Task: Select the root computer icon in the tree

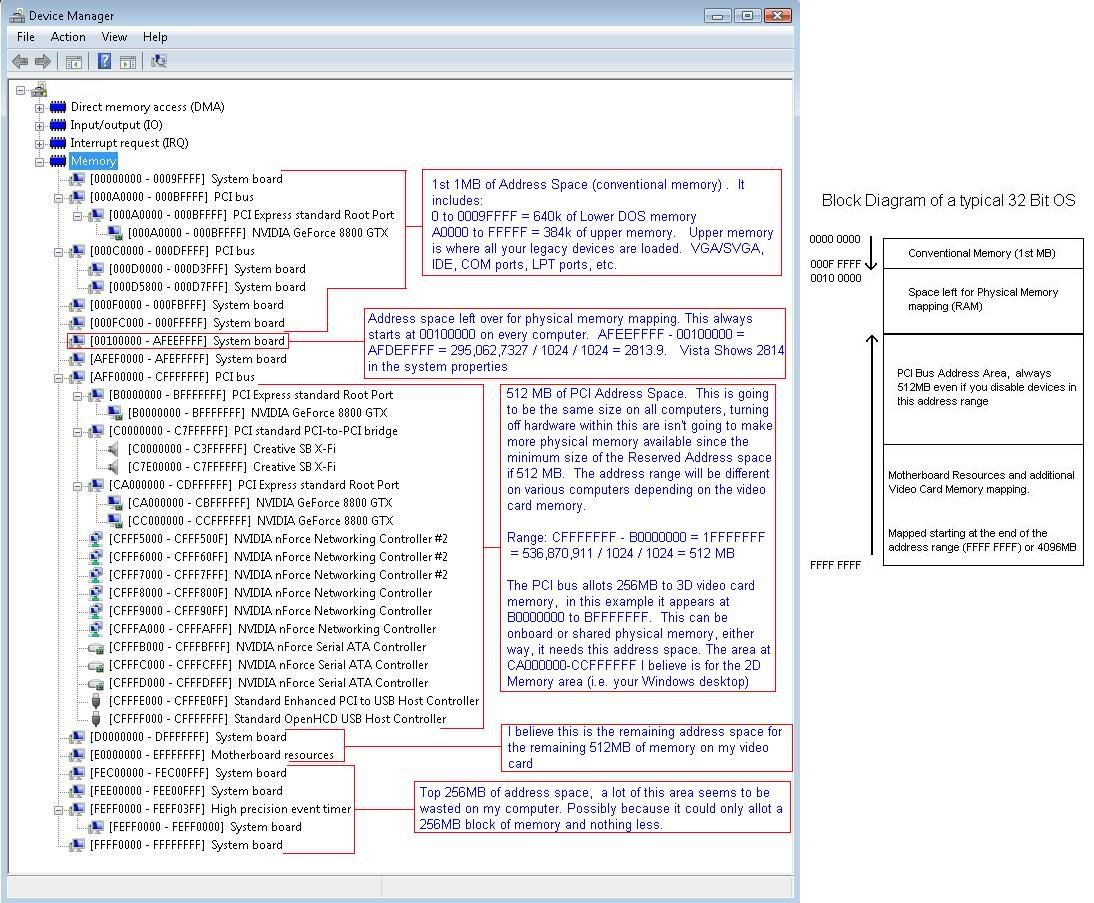Action: (x=39, y=89)
